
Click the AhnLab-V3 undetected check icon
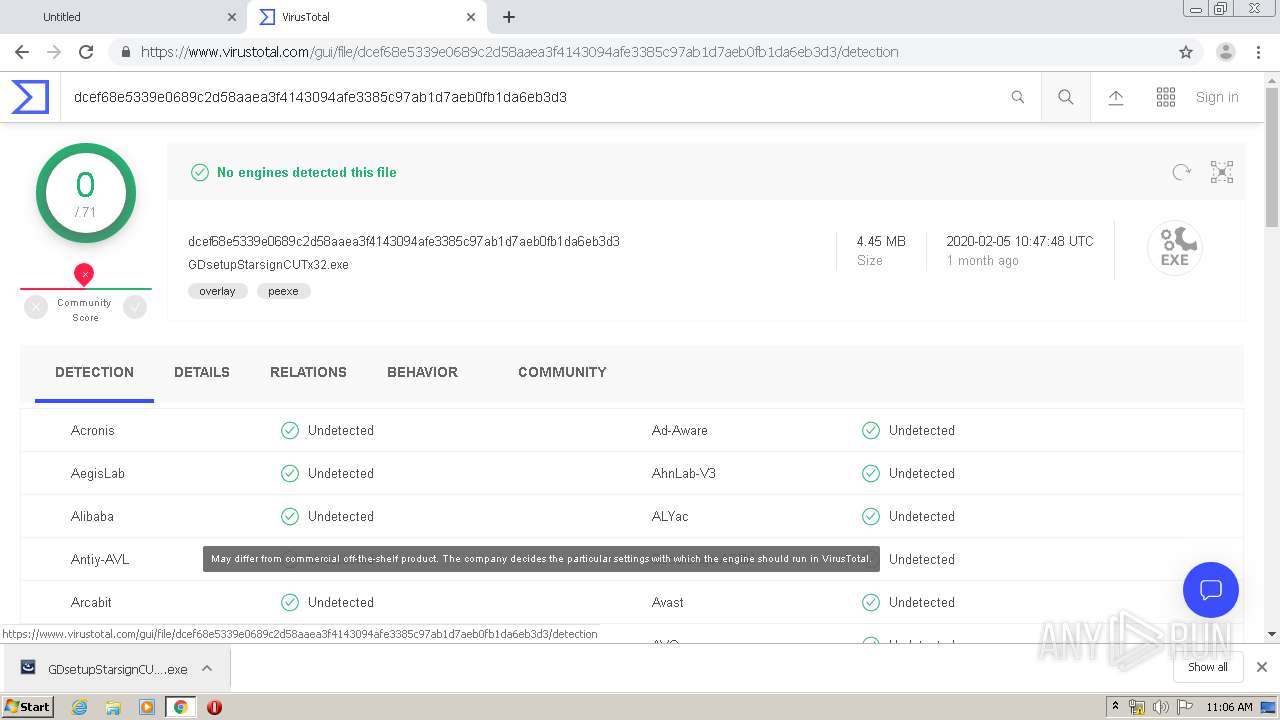tap(871, 473)
